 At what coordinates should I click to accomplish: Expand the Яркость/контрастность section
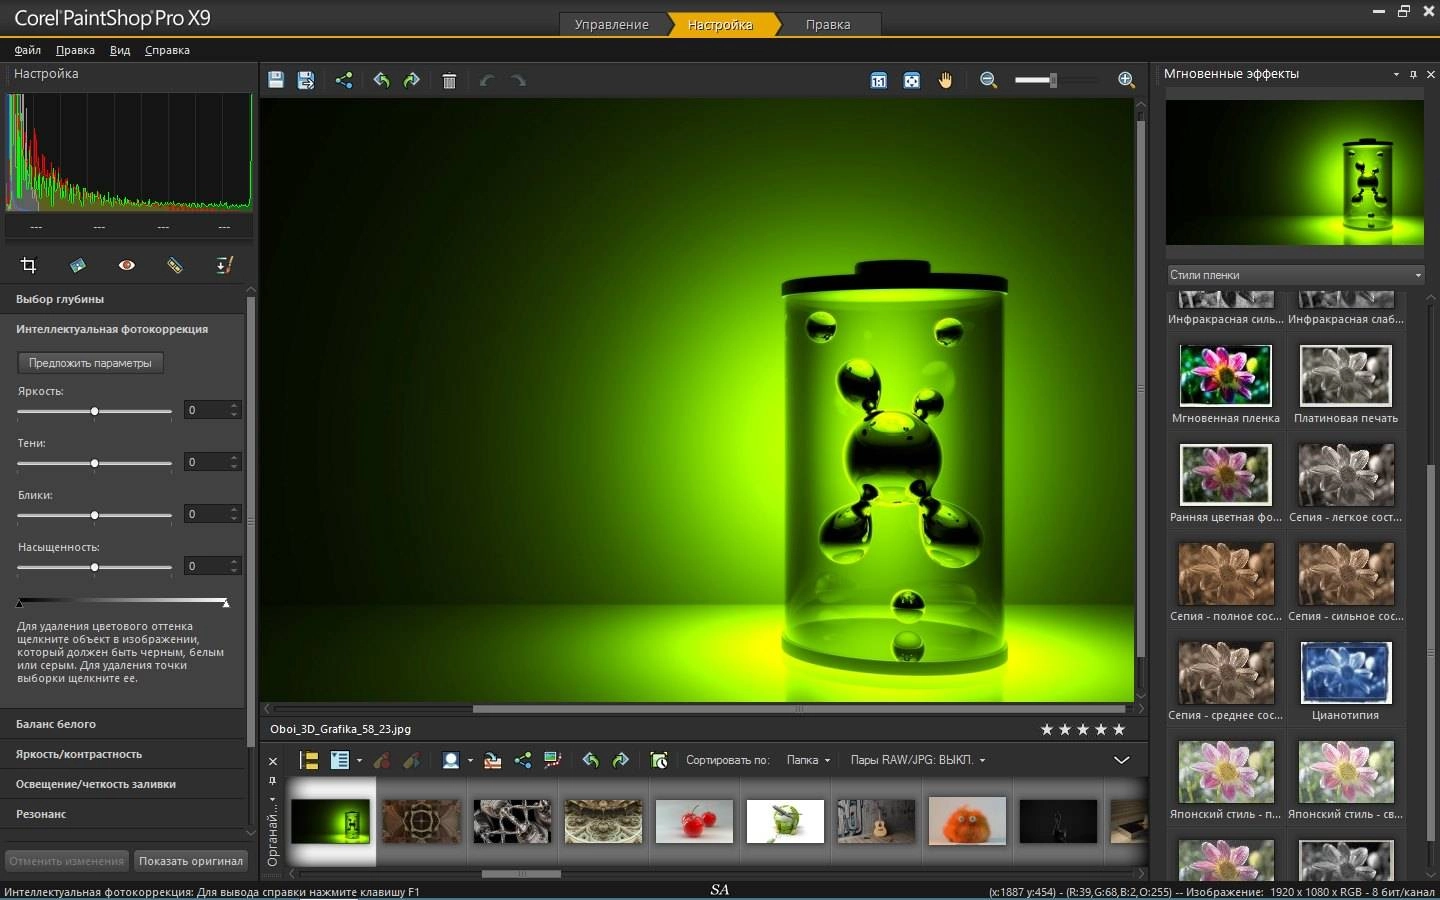pos(123,754)
